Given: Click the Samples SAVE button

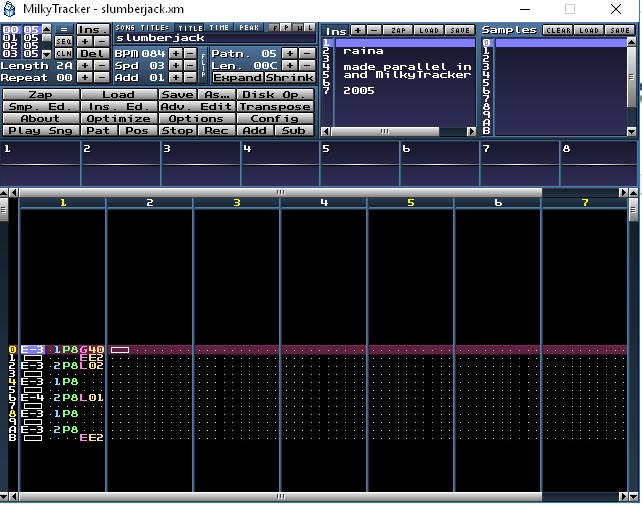Looking at the screenshot, I should coord(620,30).
